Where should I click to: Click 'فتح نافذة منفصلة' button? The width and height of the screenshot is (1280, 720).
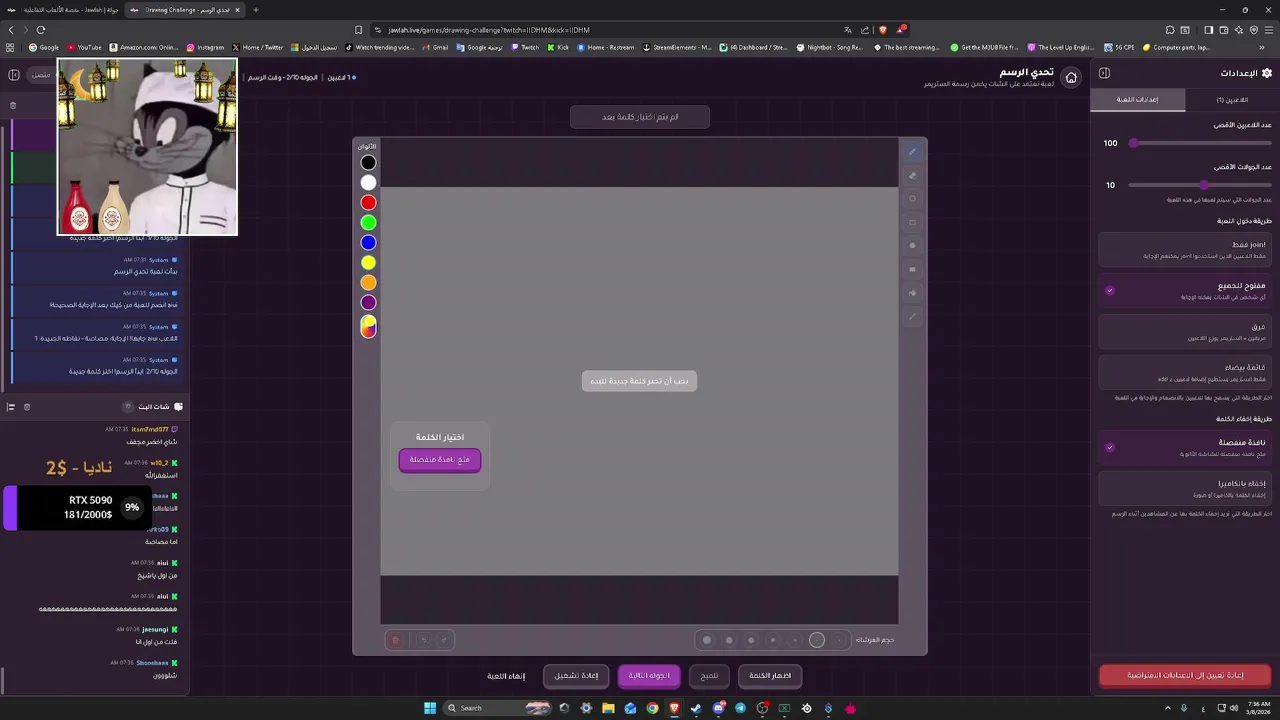click(x=440, y=460)
